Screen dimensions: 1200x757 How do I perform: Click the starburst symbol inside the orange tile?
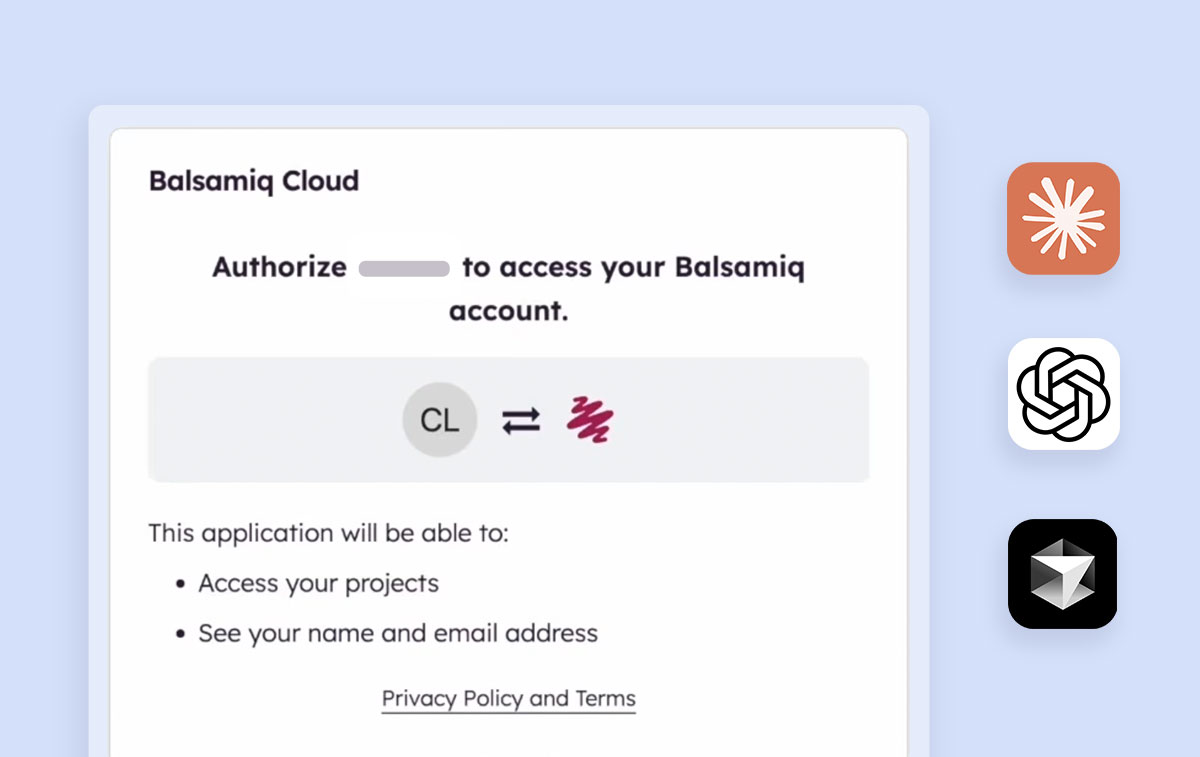[1063, 218]
